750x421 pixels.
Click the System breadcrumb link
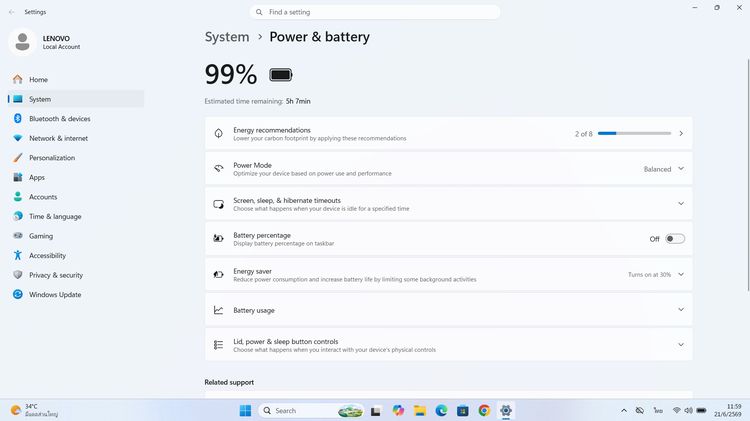point(227,37)
